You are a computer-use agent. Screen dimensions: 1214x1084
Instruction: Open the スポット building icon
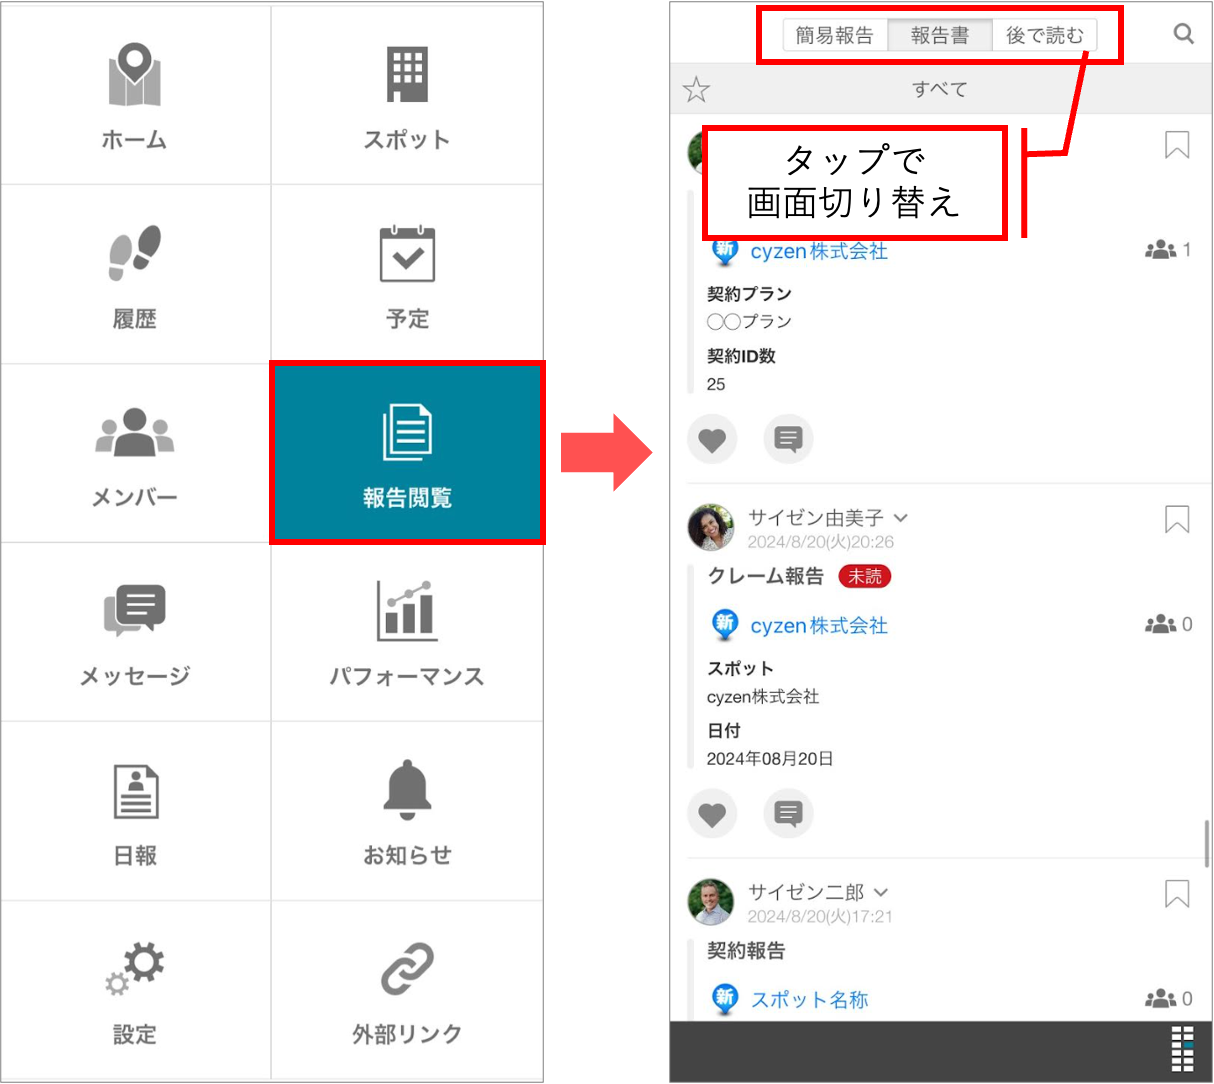coord(407,75)
